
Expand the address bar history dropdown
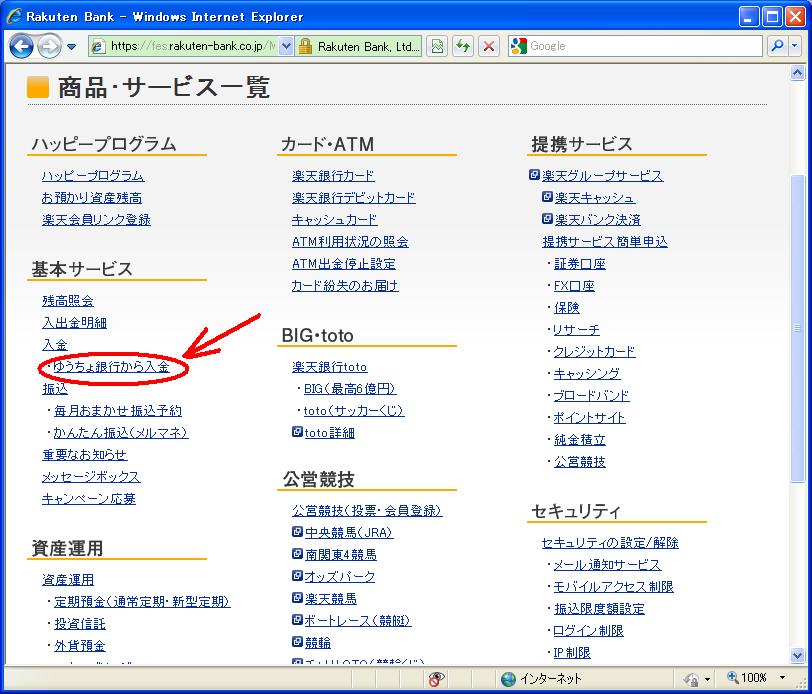tap(286, 46)
